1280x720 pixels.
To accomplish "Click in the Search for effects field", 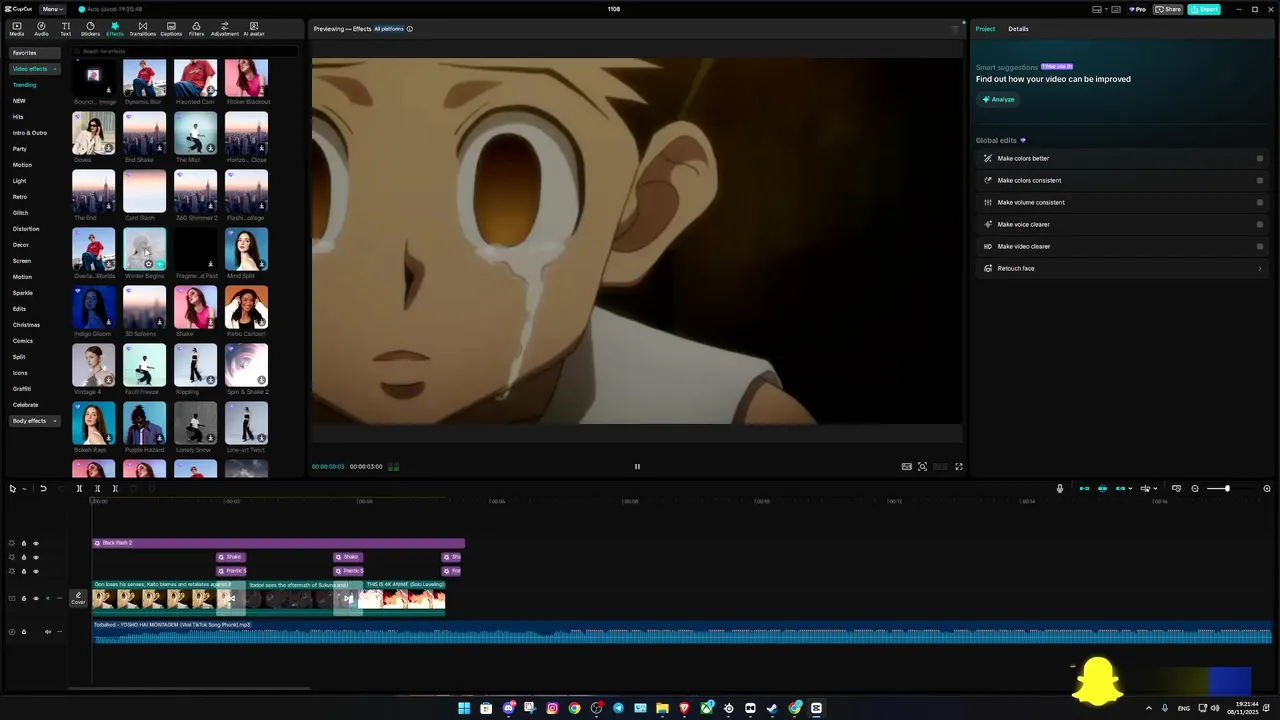I will point(185,51).
